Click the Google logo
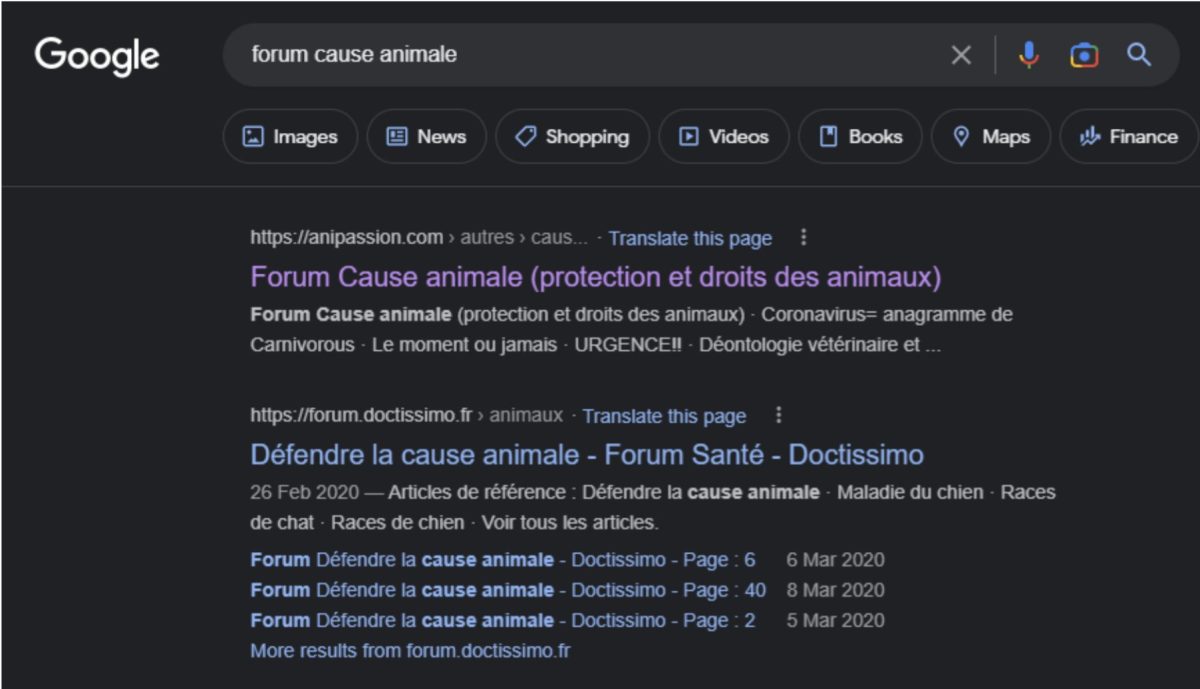 pyautogui.click(x=97, y=55)
